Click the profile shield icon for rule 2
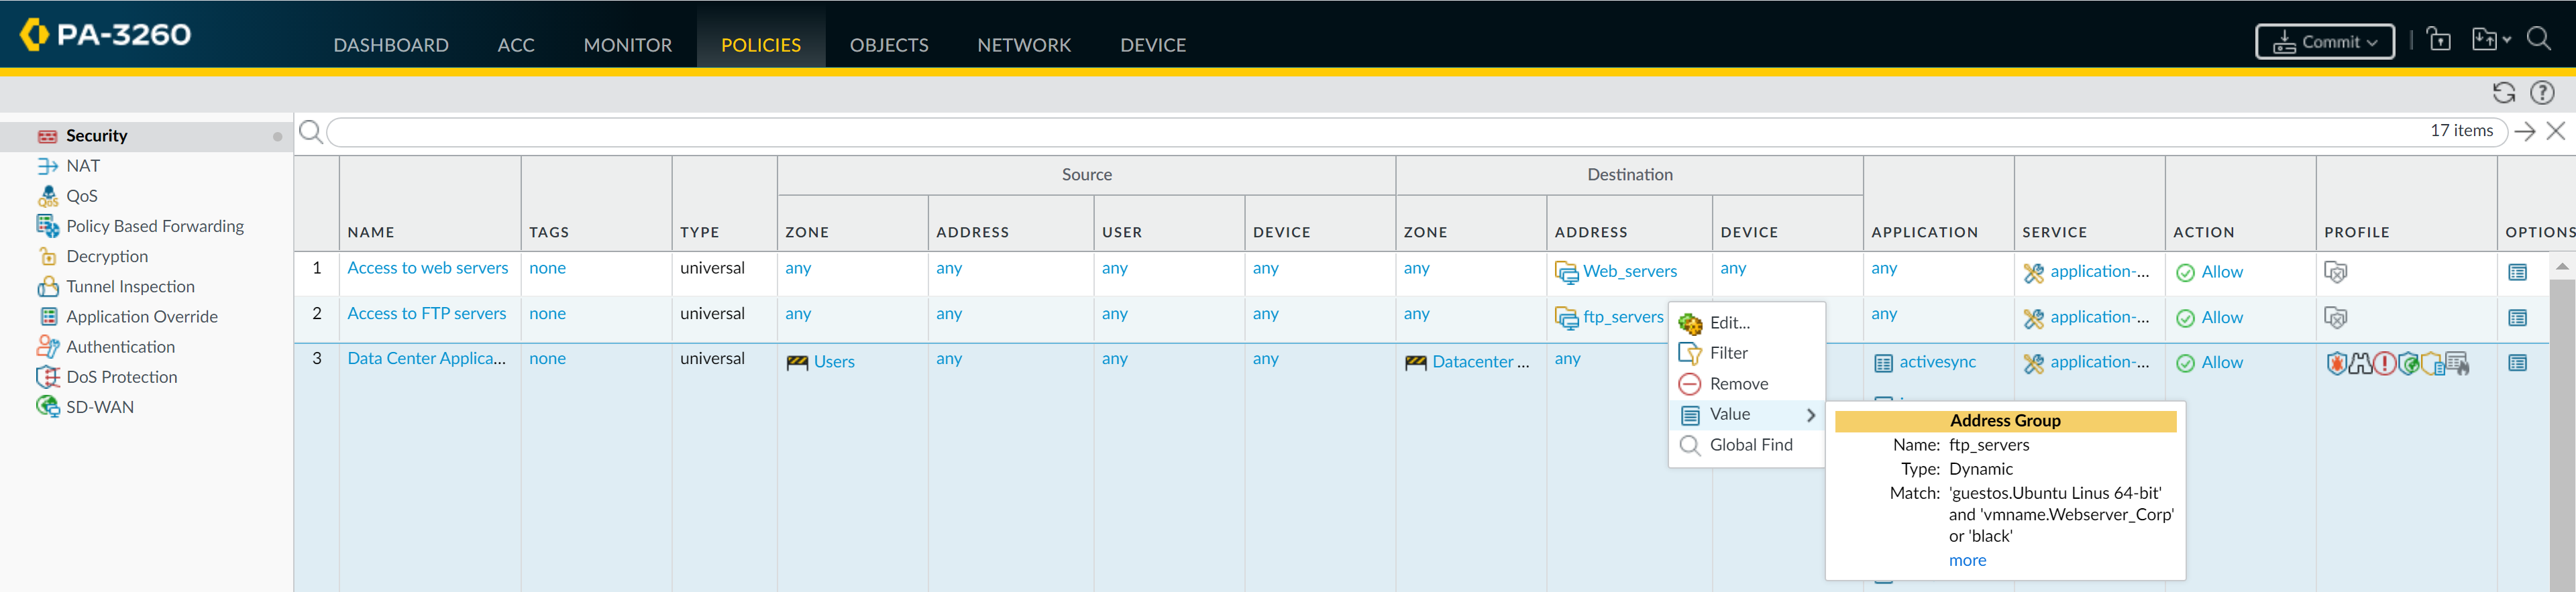Viewport: 2576px width, 592px height. (x=2335, y=318)
